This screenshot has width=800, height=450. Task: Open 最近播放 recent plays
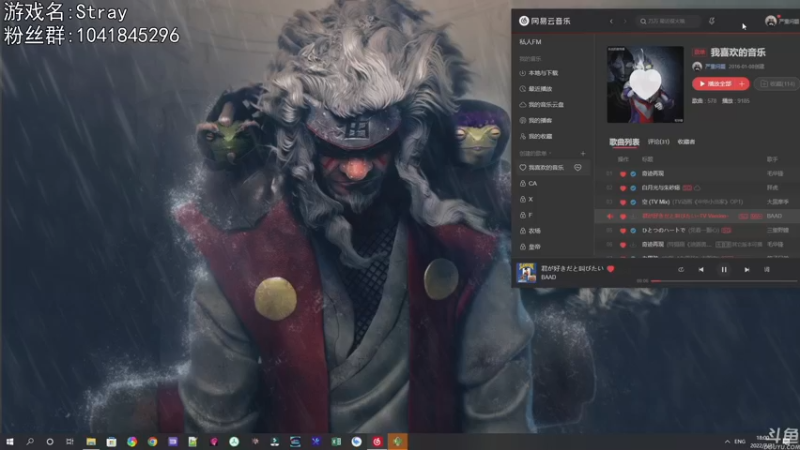536,89
